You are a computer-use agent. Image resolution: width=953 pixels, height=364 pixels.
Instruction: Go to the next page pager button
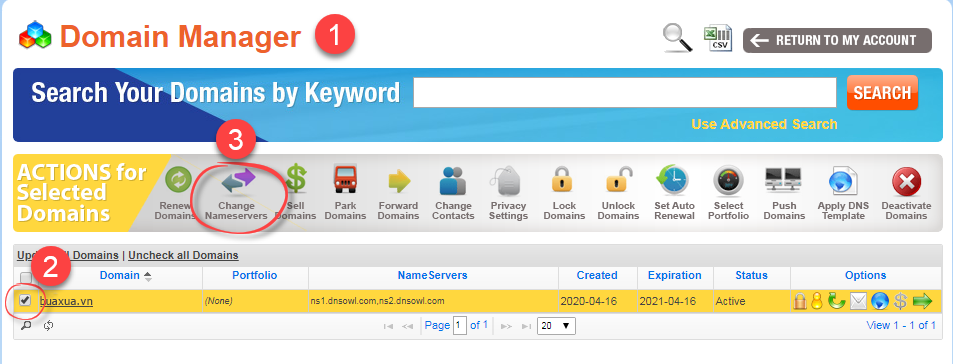506,326
